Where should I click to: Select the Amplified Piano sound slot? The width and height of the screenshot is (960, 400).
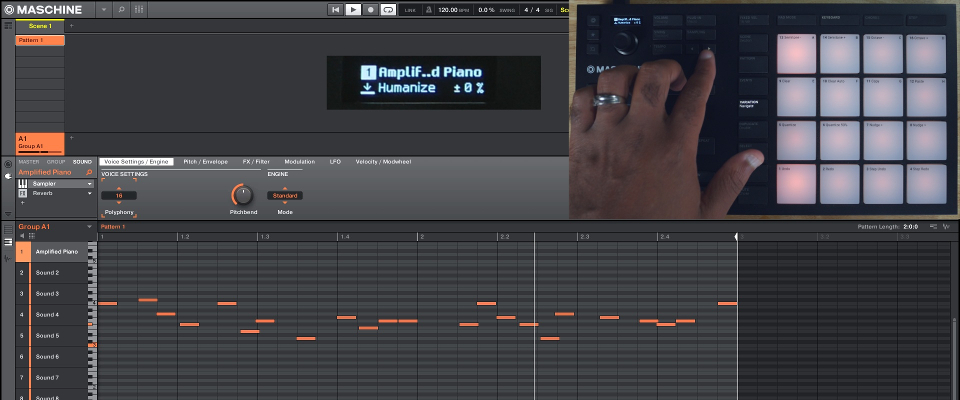[53, 252]
